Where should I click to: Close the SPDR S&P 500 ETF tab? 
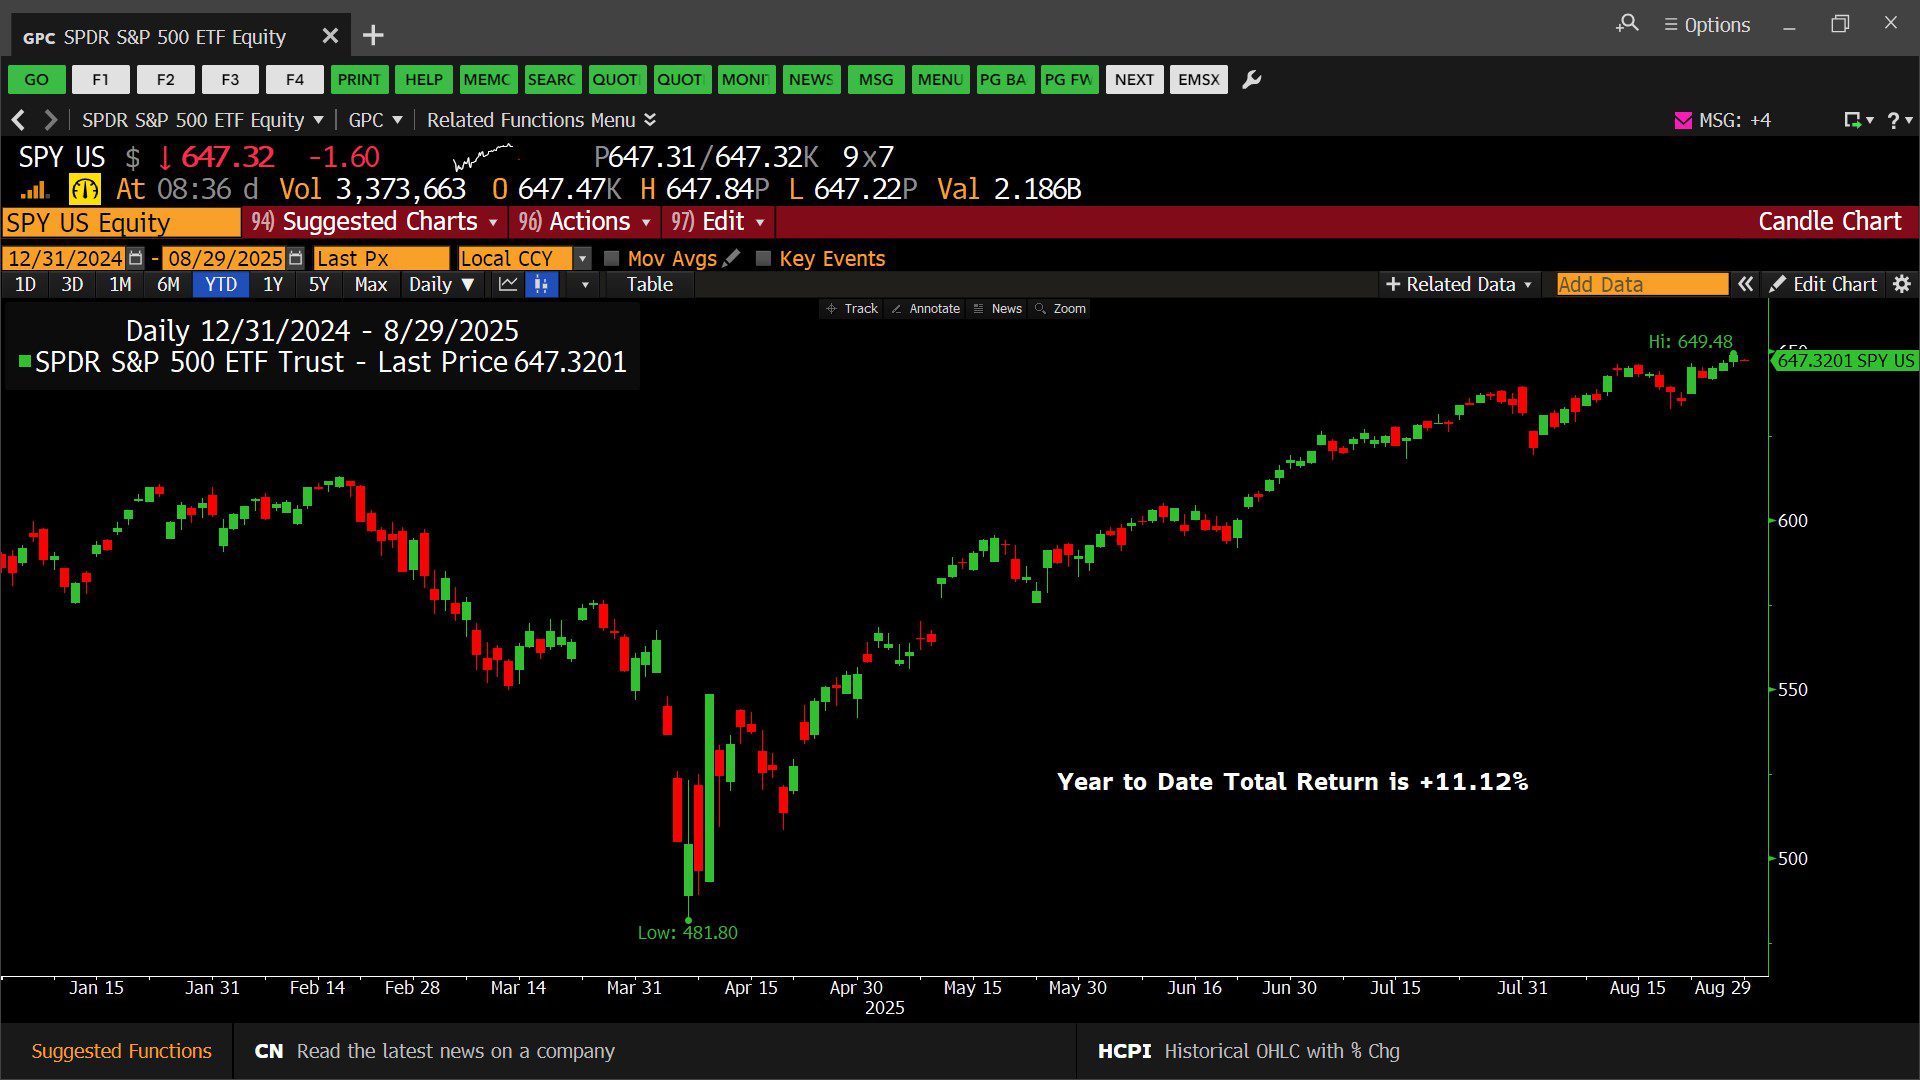[x=330, y=36]
